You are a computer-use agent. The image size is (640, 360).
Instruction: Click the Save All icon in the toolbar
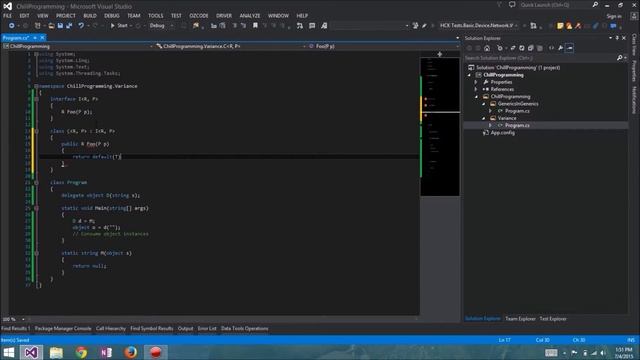69,26
